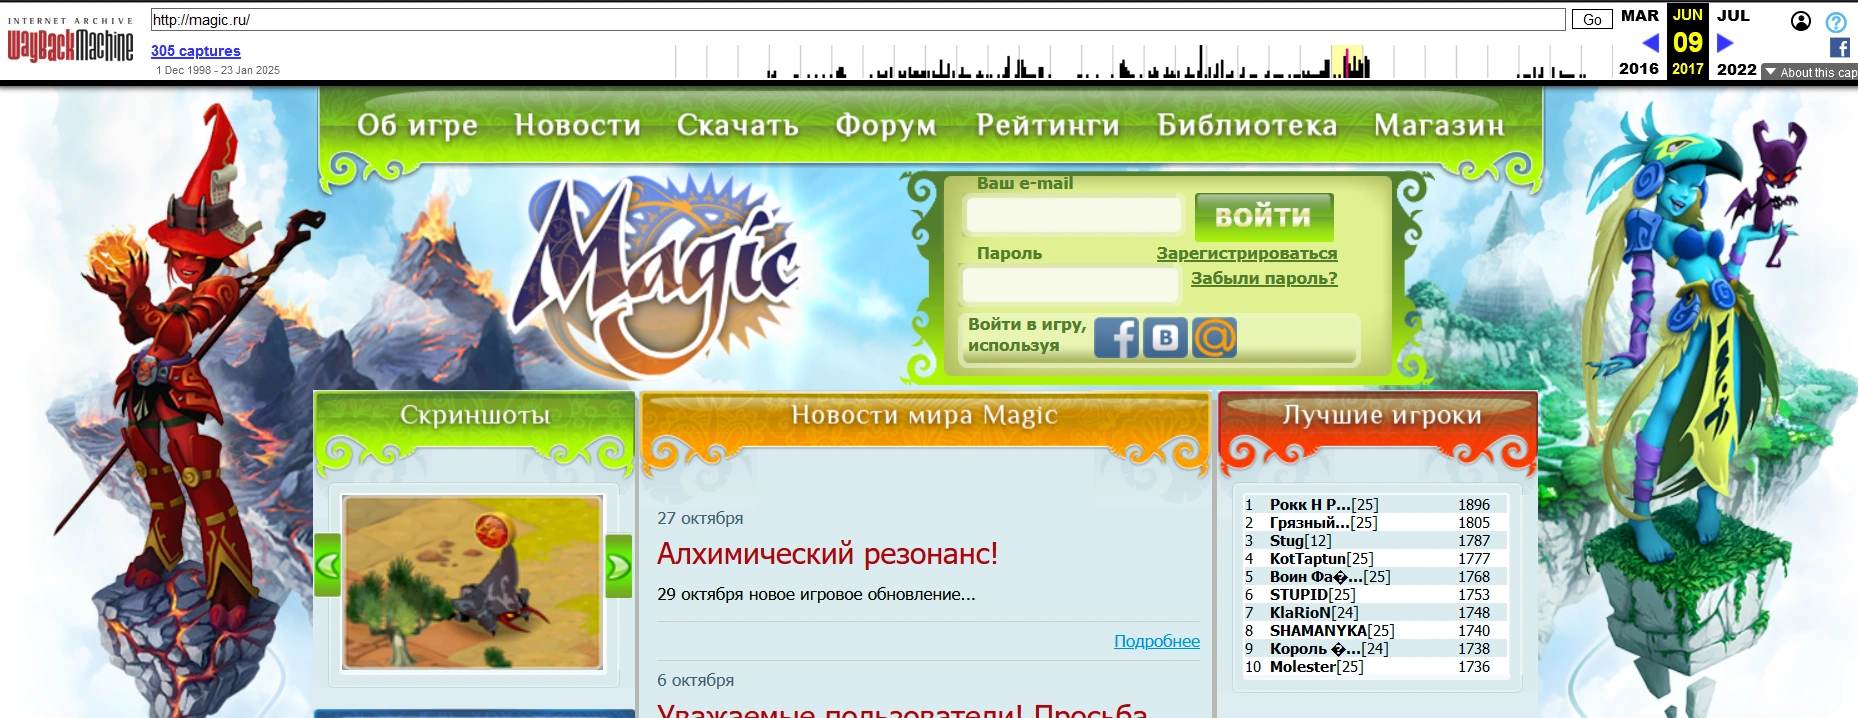Select player Король ...[24] row

pyautogui.click(x=1374, y=649)
